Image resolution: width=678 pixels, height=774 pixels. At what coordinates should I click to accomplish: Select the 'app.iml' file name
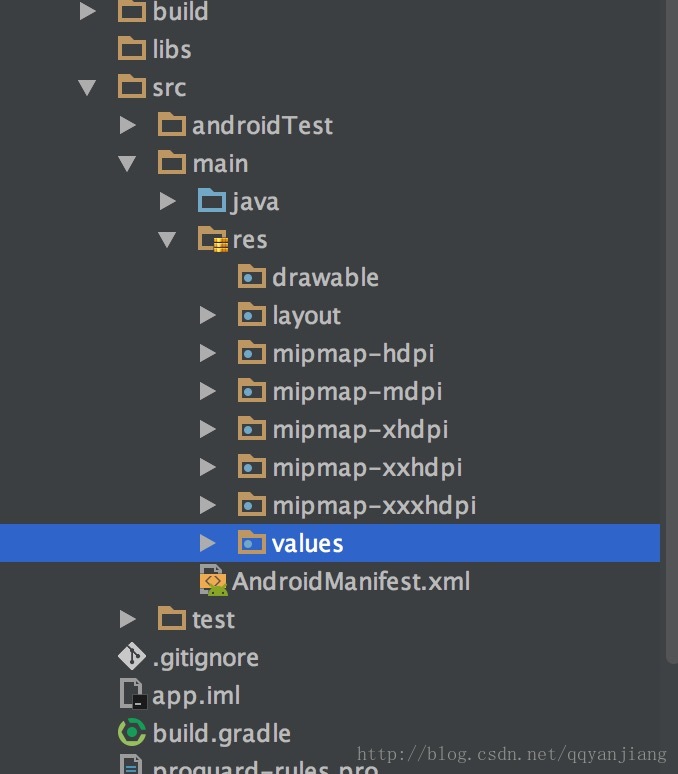point(196,696)
